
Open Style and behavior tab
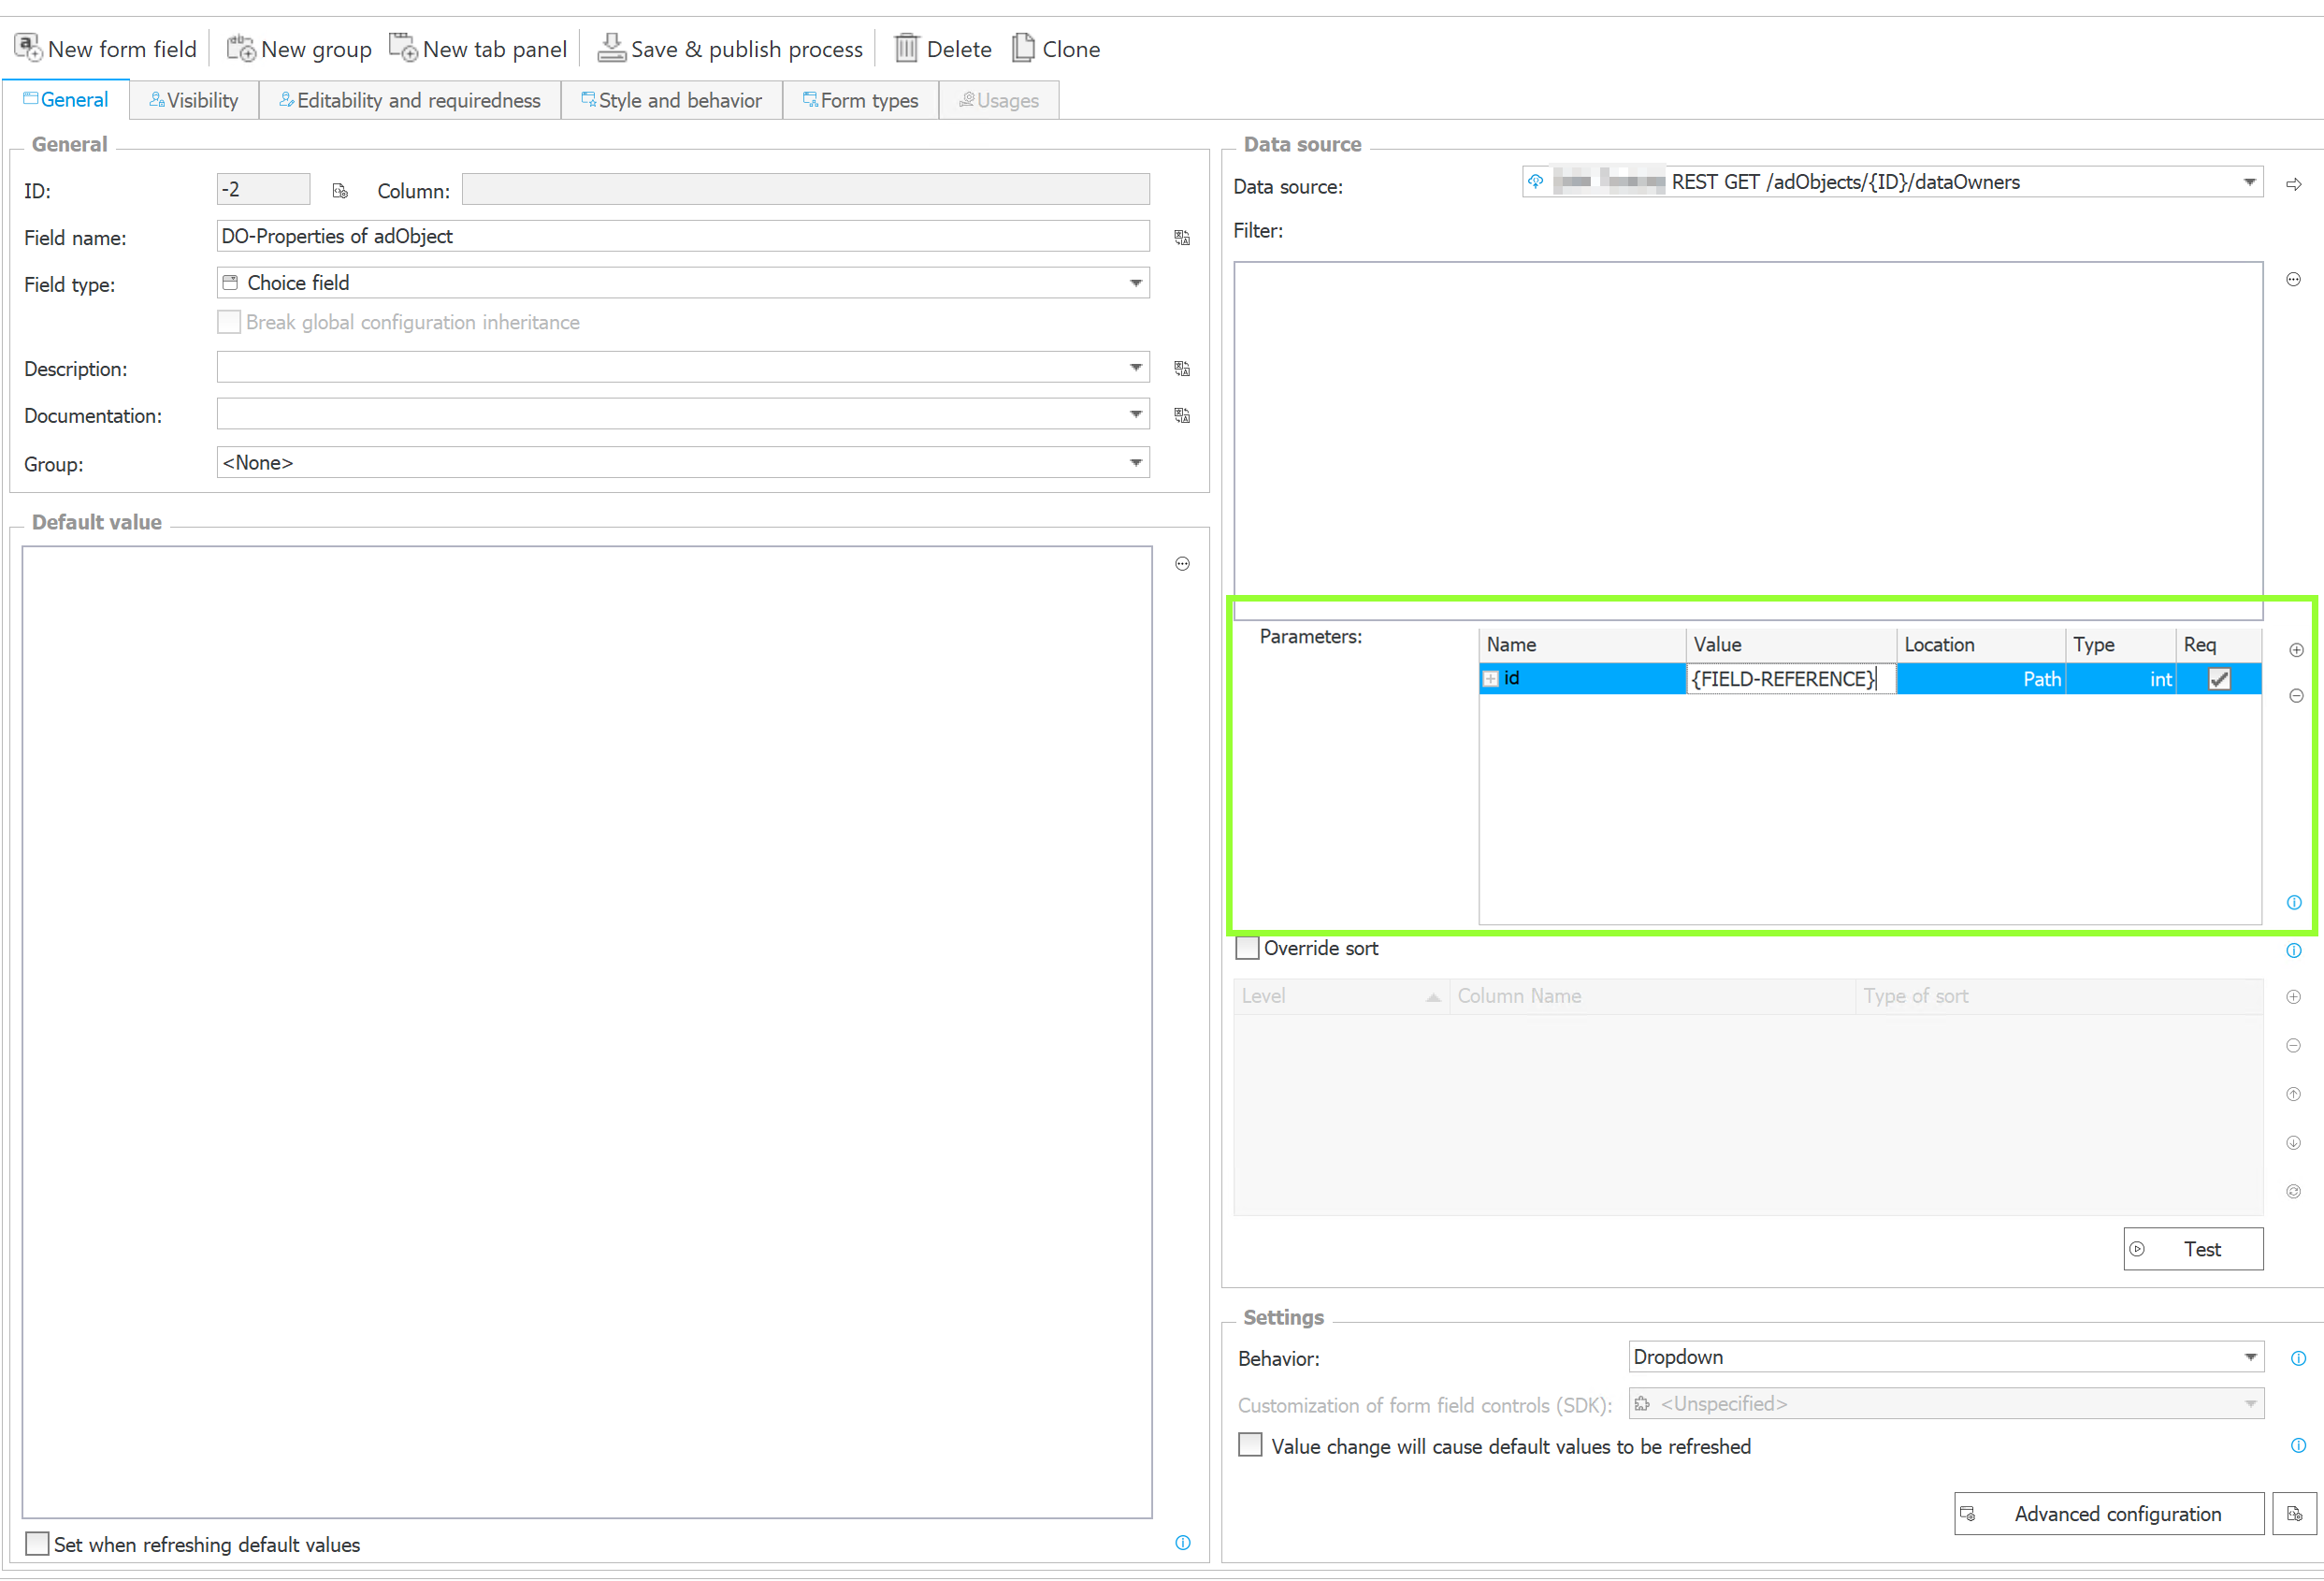[x=671, y=100]
